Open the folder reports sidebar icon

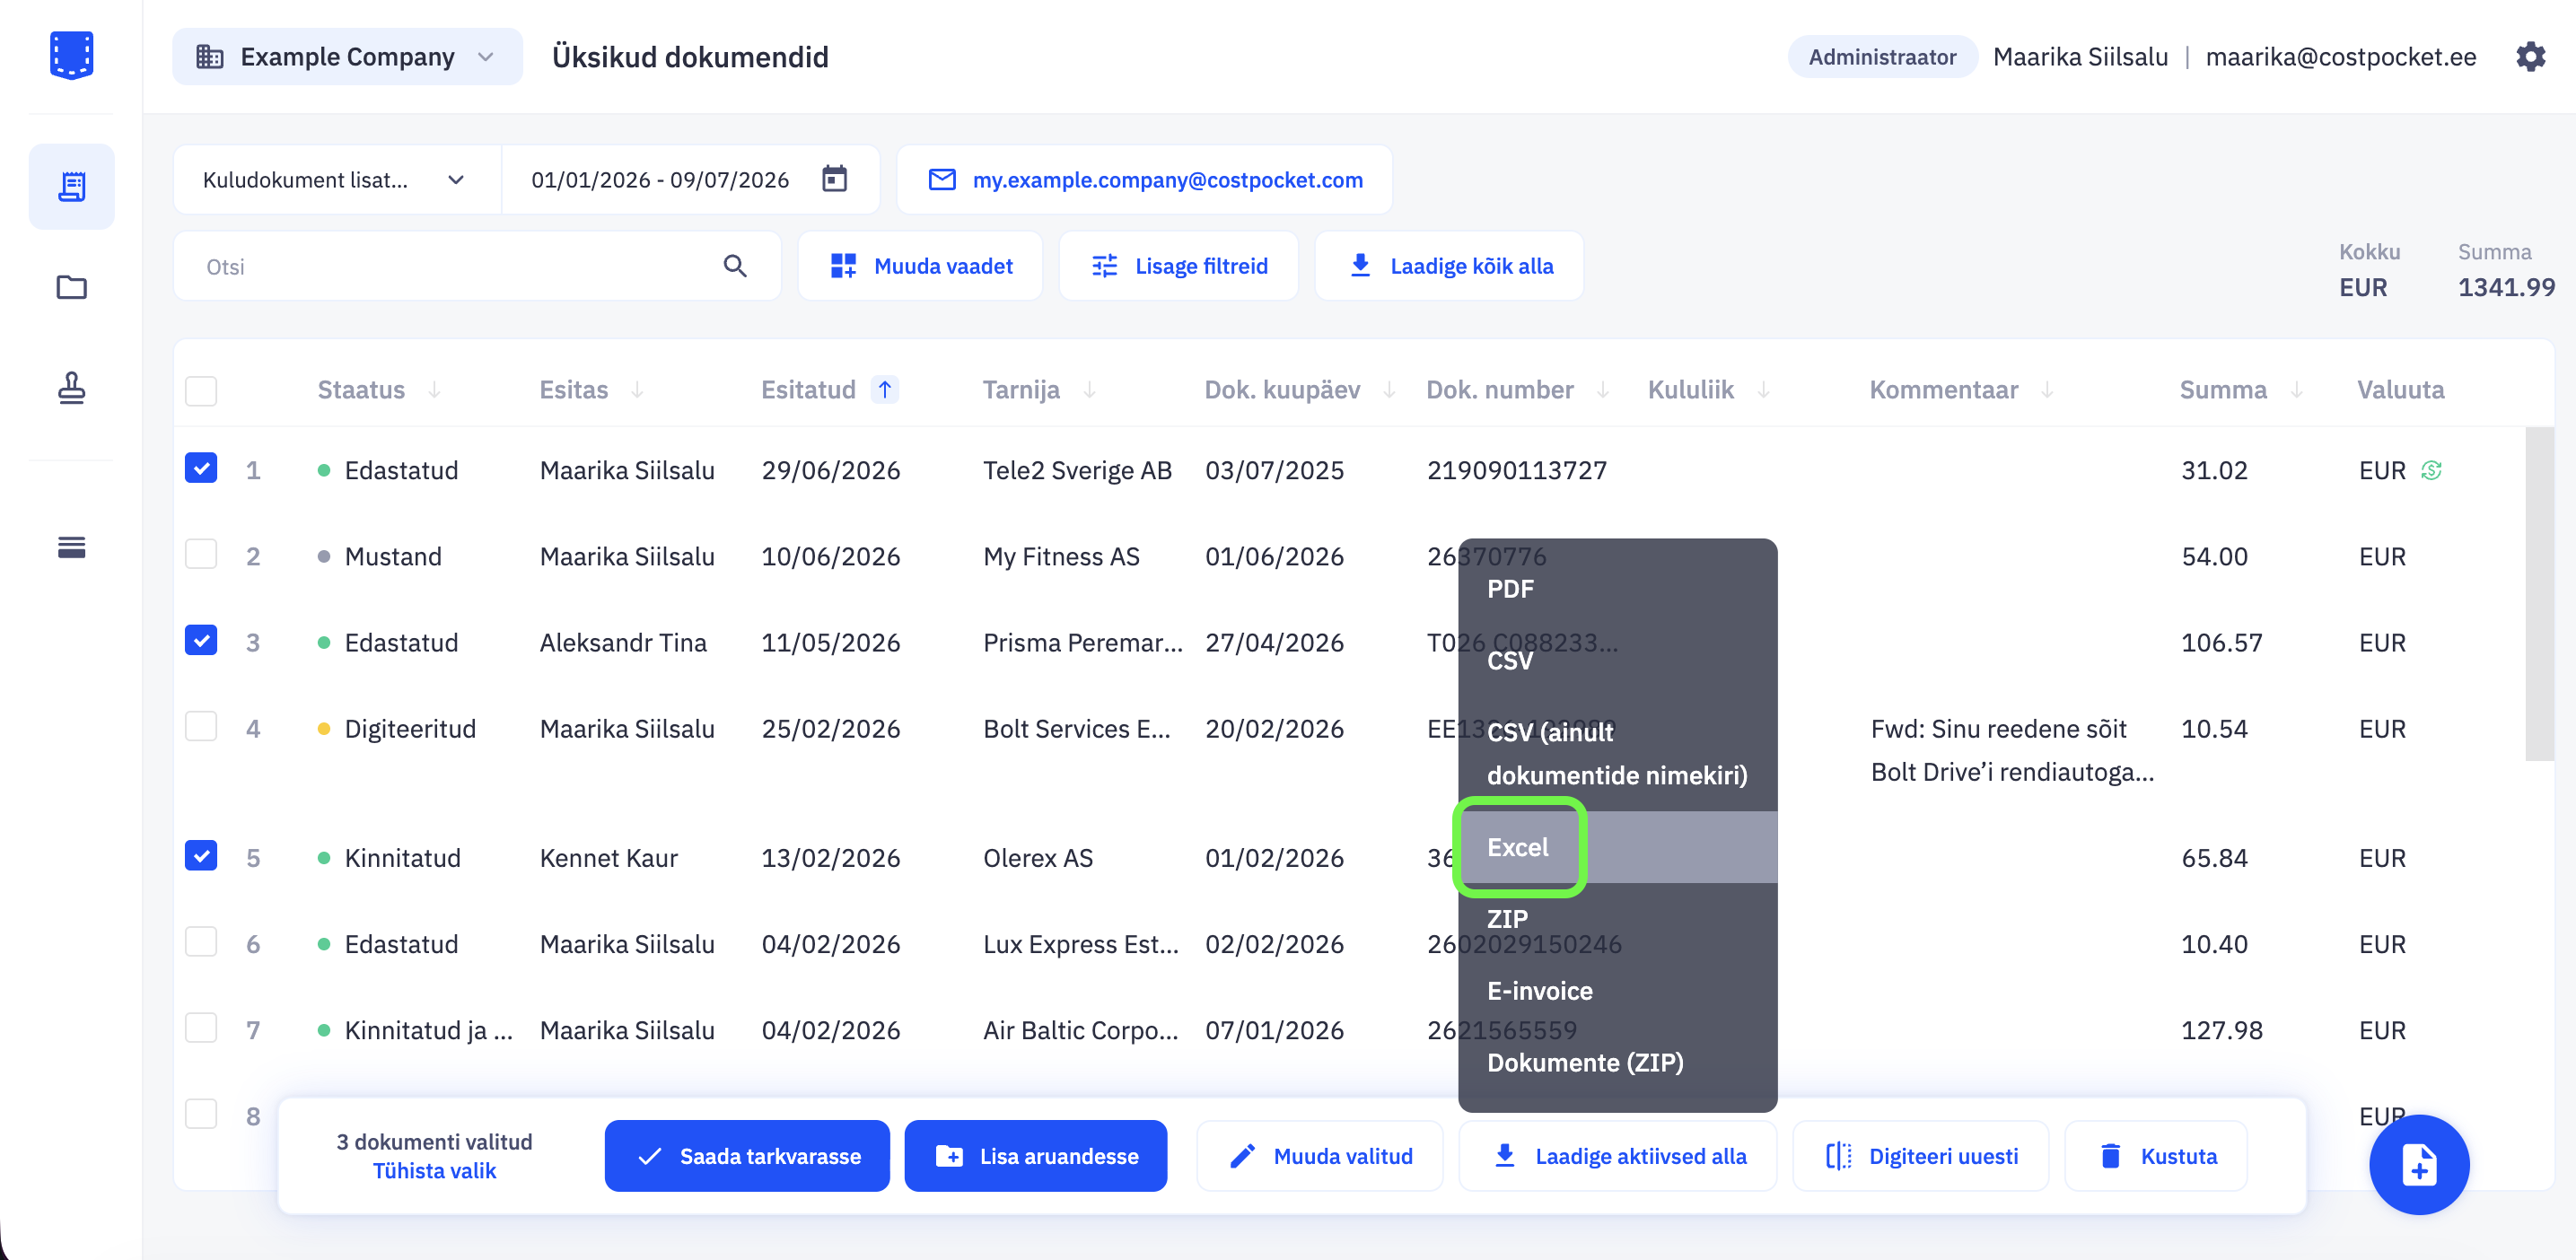point(71,288)
